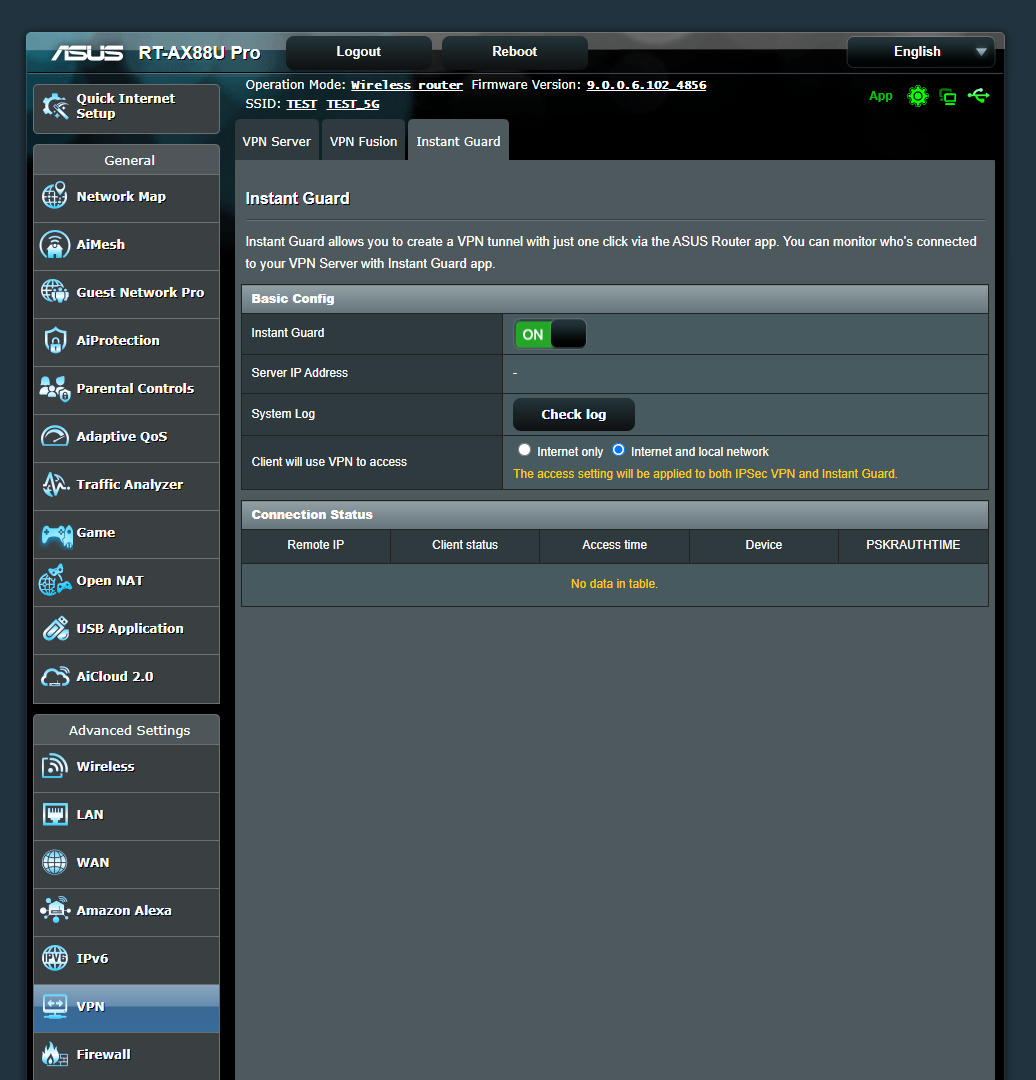The width and height of the screenshot is (1036, 1080).
Task: Switch to the VPN Fusion tab
Action: (364, 141)
